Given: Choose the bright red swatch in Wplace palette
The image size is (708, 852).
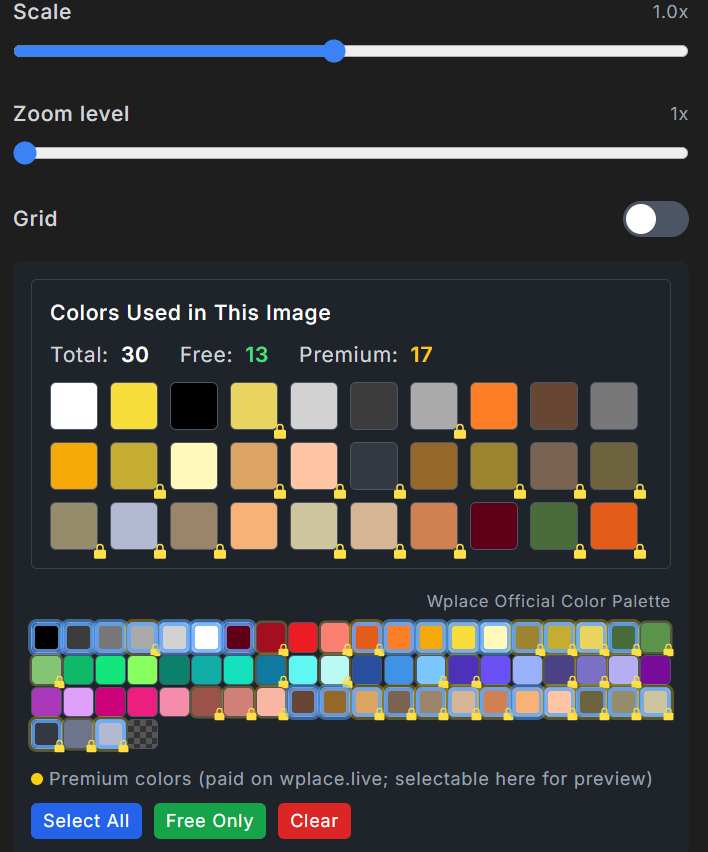Looking at the screenshot, I should coord(303,637).
